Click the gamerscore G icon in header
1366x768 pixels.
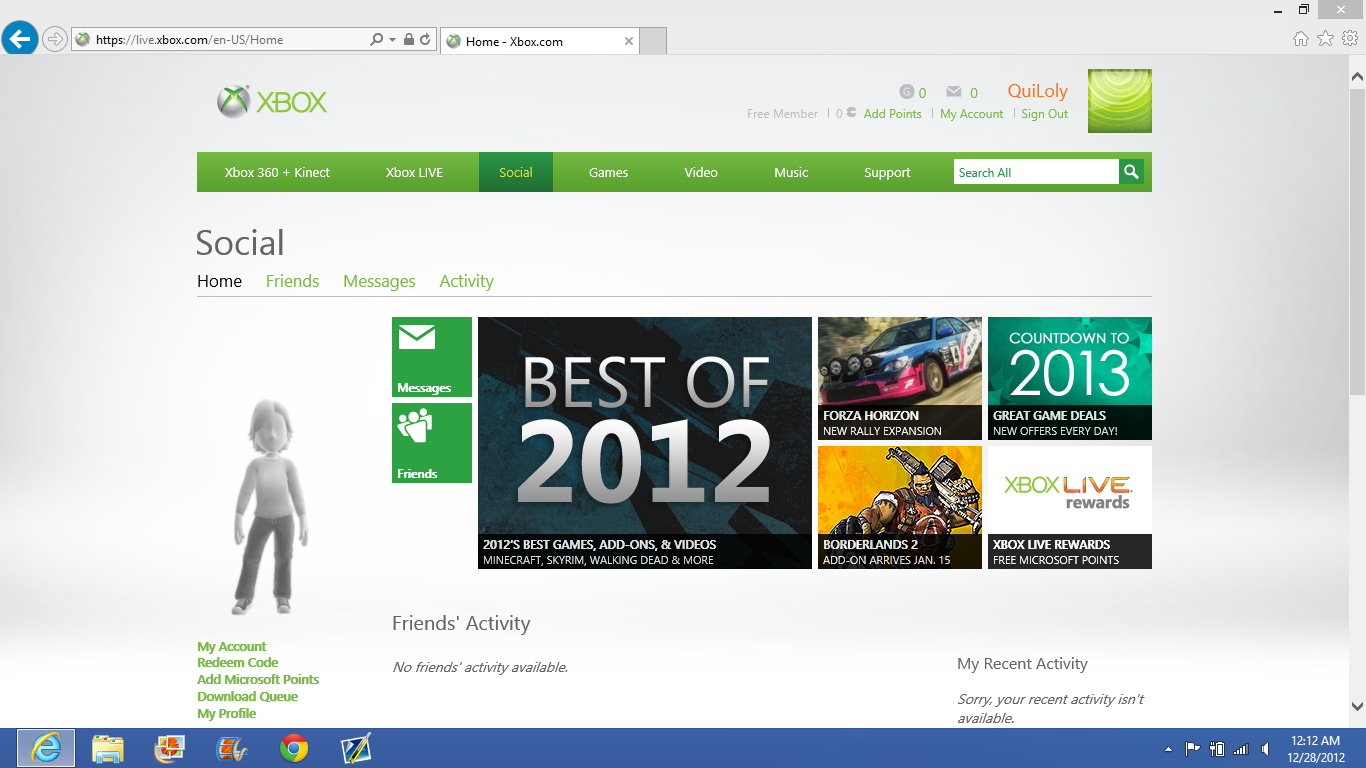[907, 92]
